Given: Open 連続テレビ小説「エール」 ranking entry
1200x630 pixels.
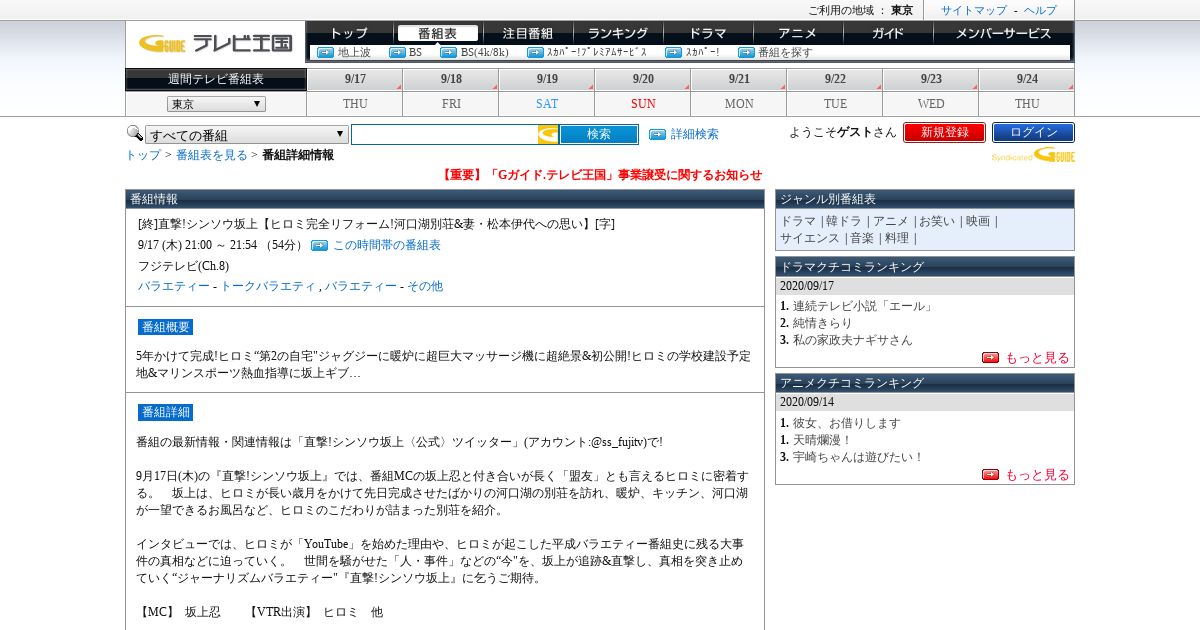Looking at the screenshot, I should click(862, 306).
